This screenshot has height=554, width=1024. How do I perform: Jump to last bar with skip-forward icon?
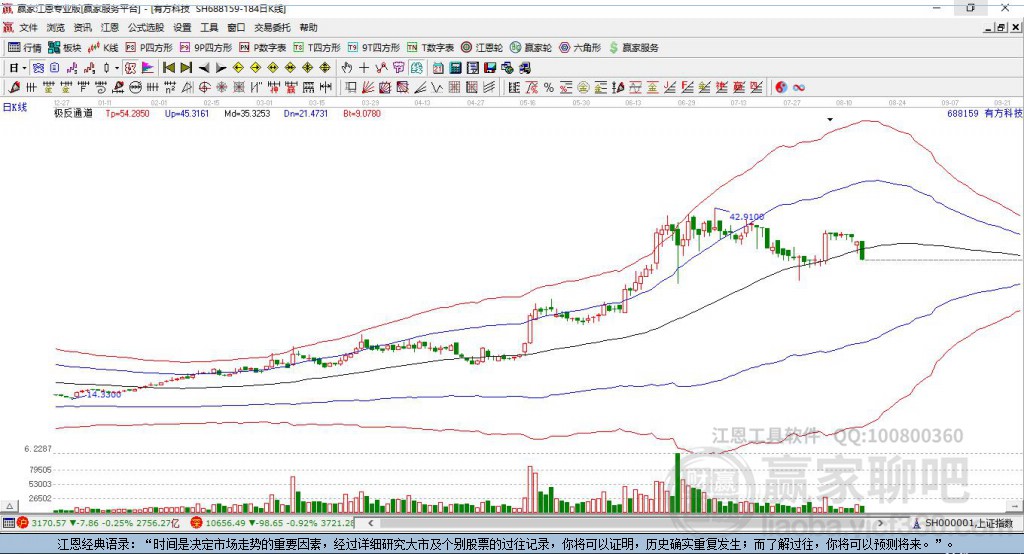click(186, 68)
